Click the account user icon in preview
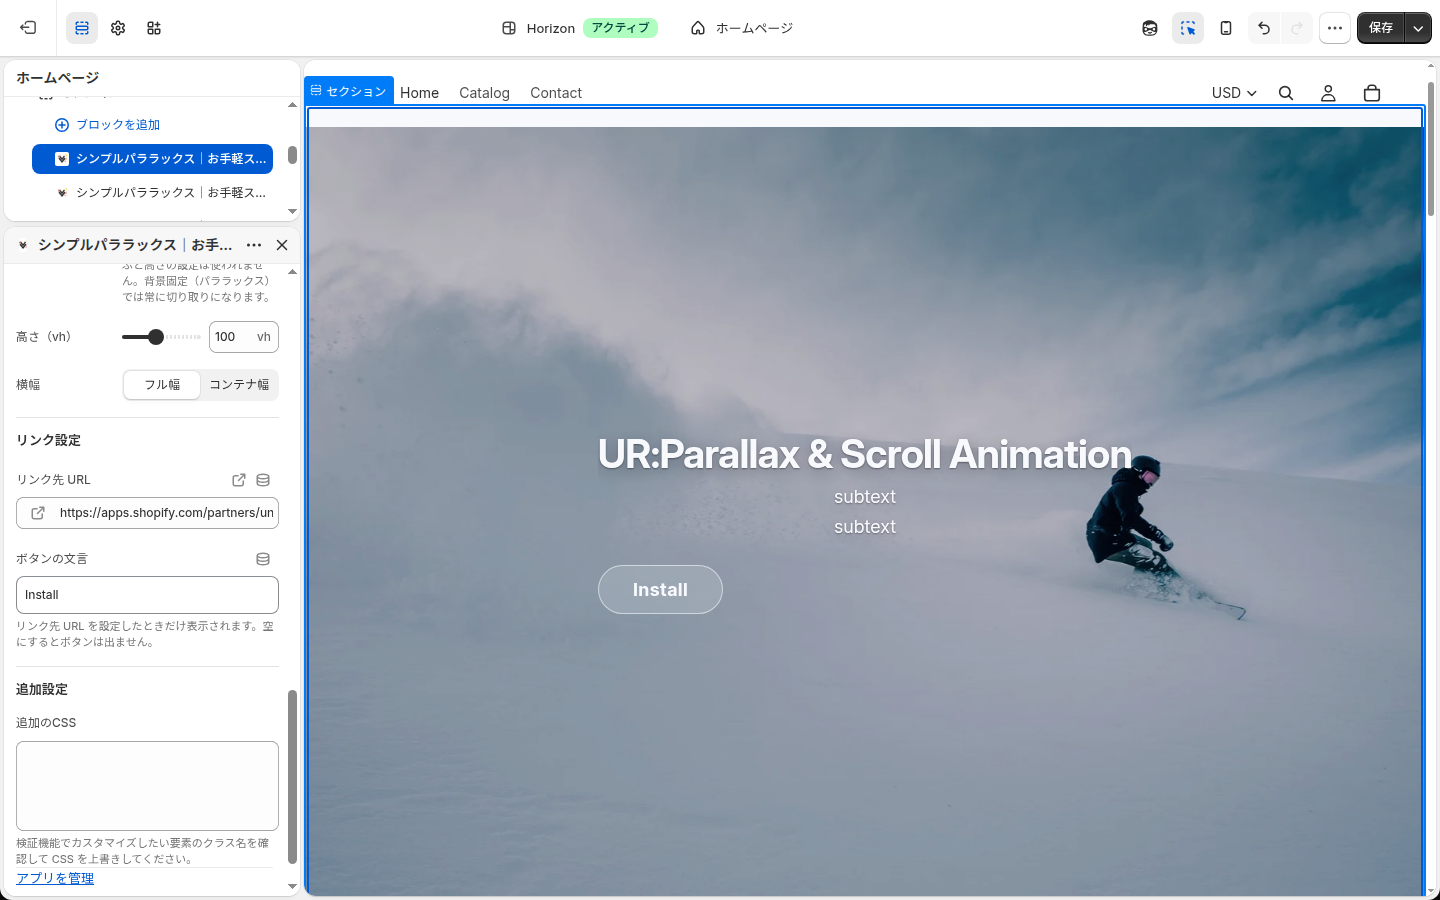 [1328, 93]
